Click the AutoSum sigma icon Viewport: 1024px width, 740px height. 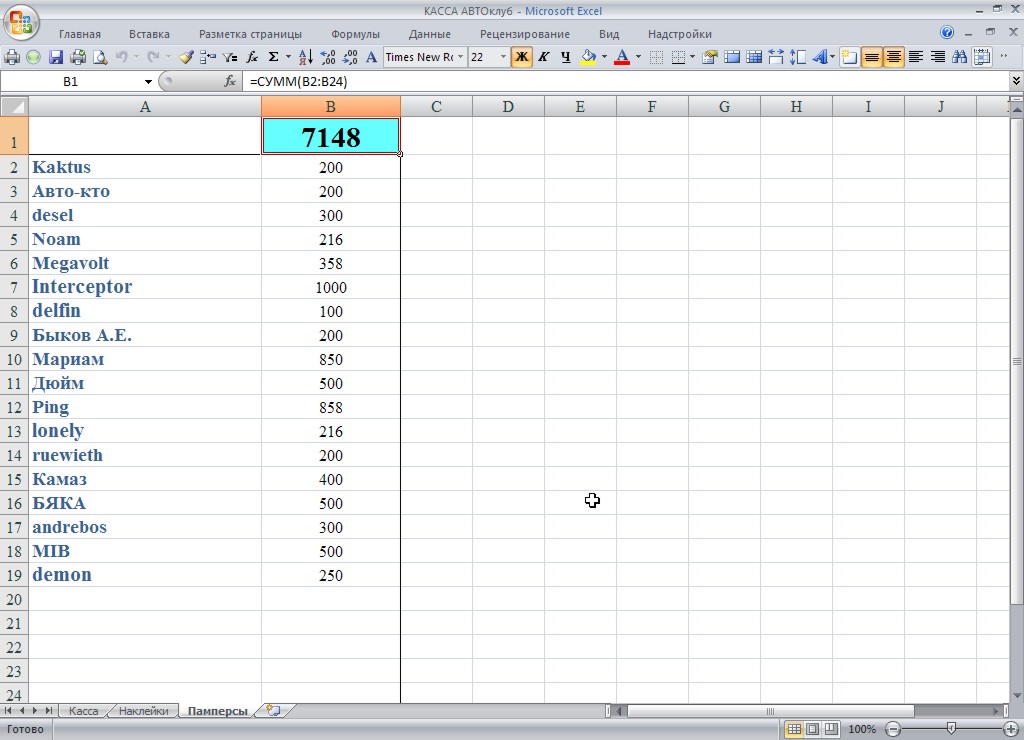click(274, 57)
